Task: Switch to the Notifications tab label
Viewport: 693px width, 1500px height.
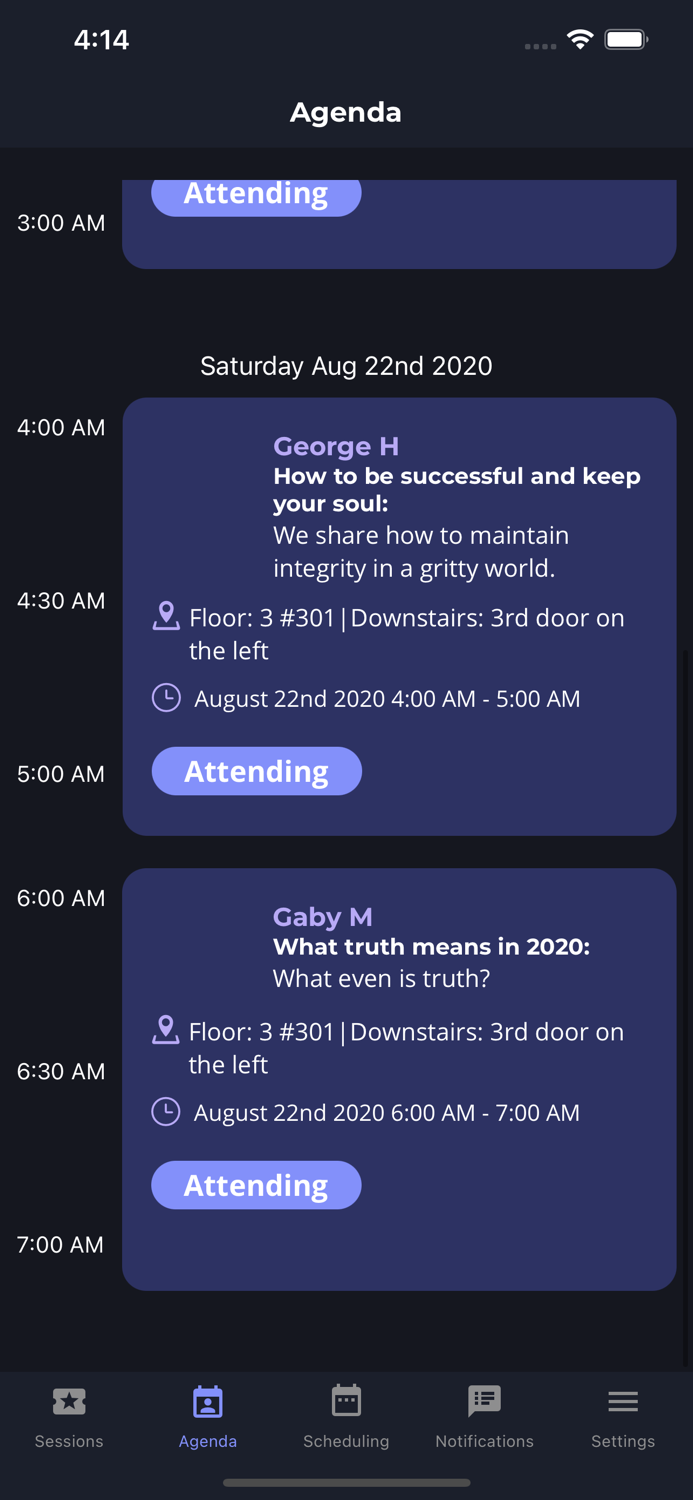Action: [484, 1441]
